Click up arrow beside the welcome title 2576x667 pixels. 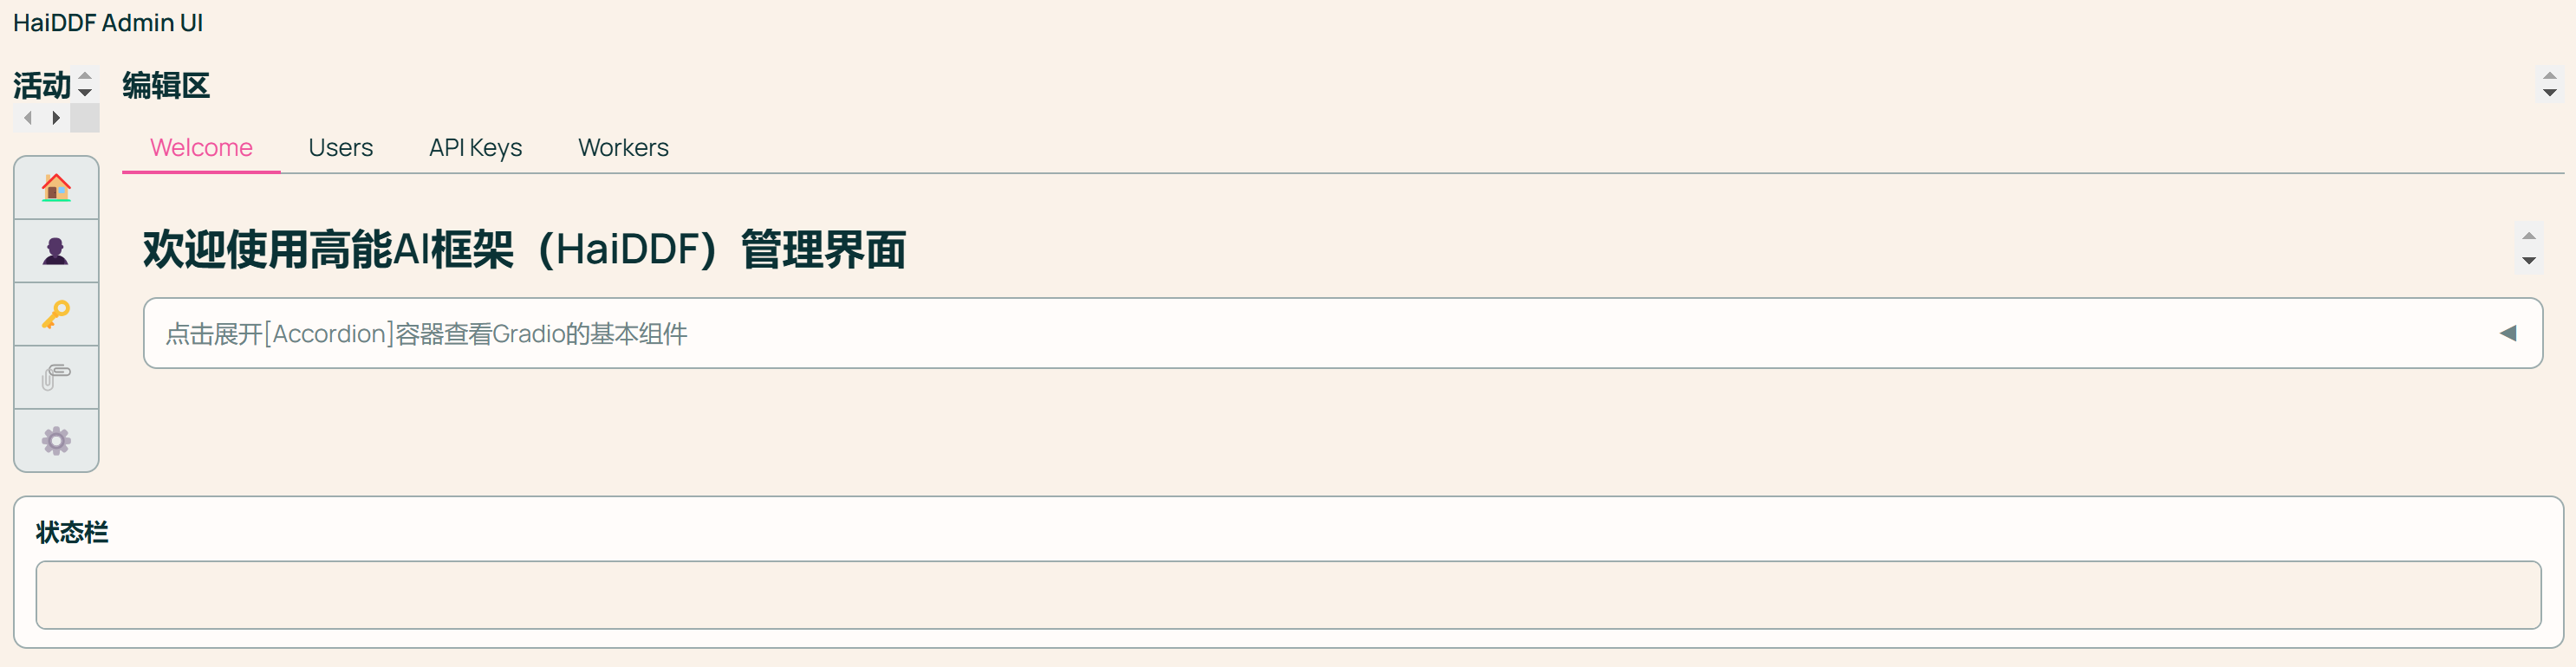coord(2528,236)
